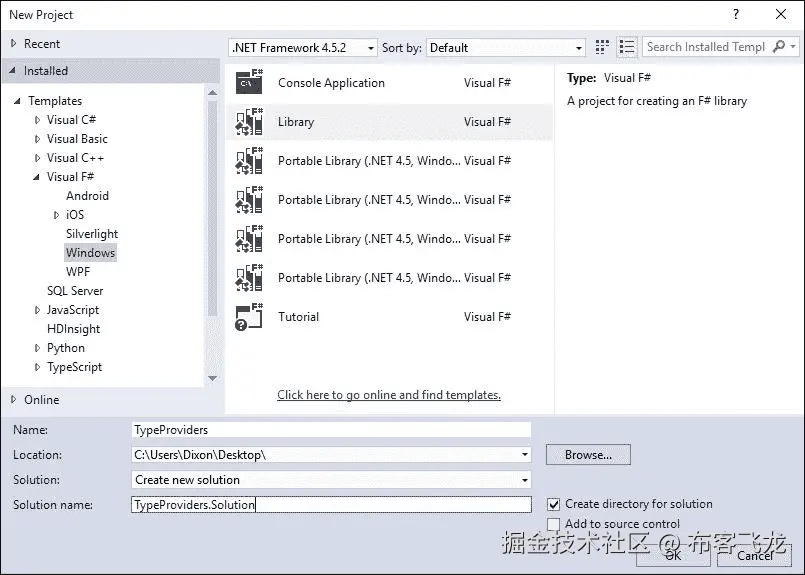The height and width of the screenshot is (575, 805).
Task: Collapse the Visual F# node arrow
Action: coord(36,177)
